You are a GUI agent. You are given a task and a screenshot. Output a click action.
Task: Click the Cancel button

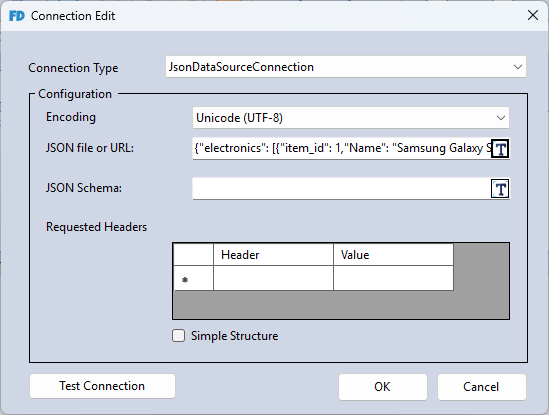(481, 387)
